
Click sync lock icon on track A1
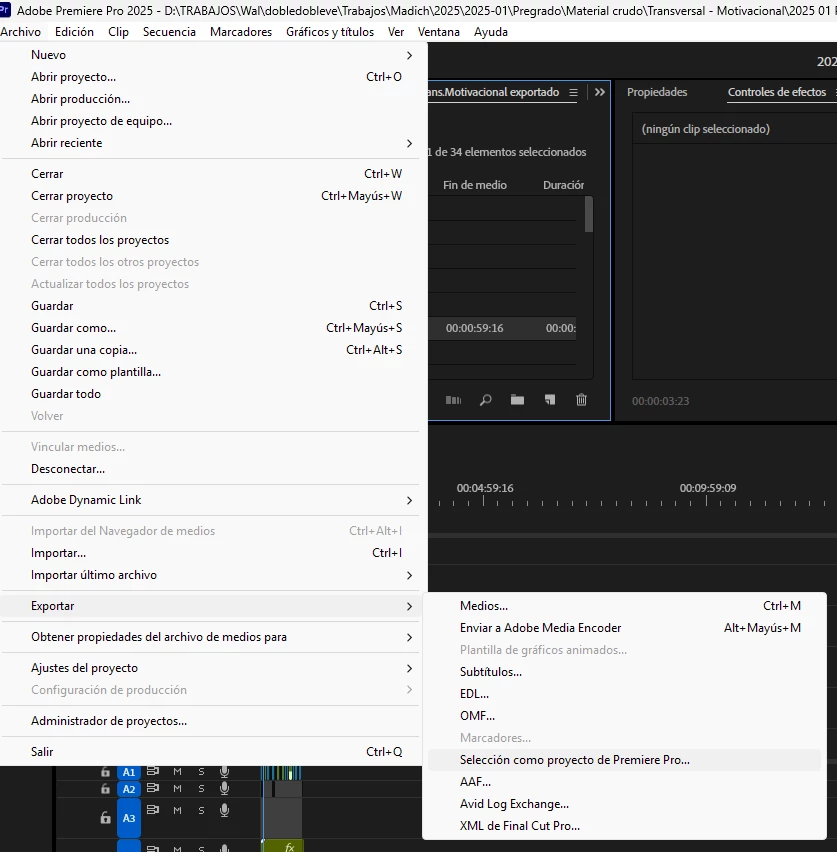click(x=153, y=771)
